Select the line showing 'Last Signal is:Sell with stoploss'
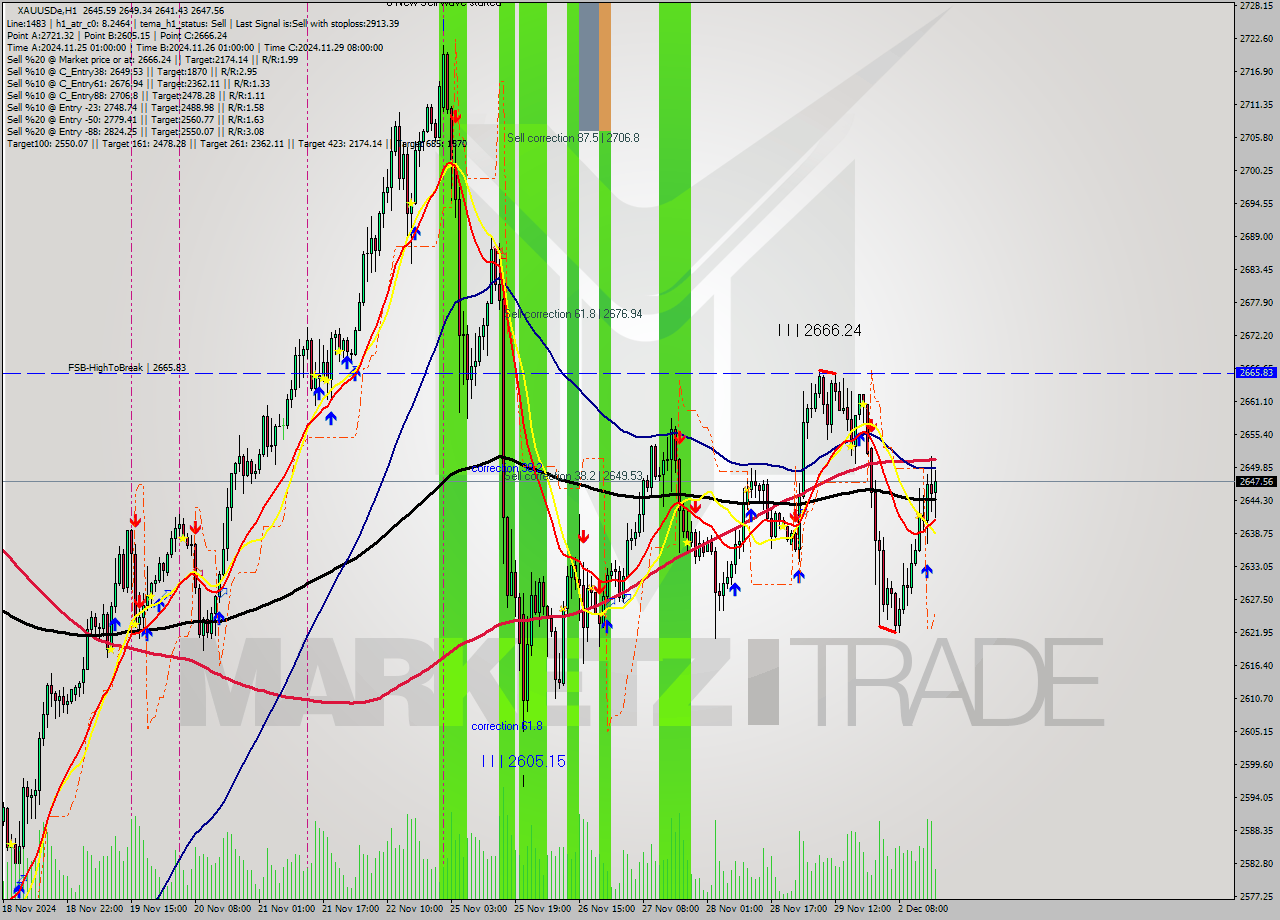Image resolution: width=1280 pixels, height=920 pixels. pyautogui.click(x=201, y=23)
